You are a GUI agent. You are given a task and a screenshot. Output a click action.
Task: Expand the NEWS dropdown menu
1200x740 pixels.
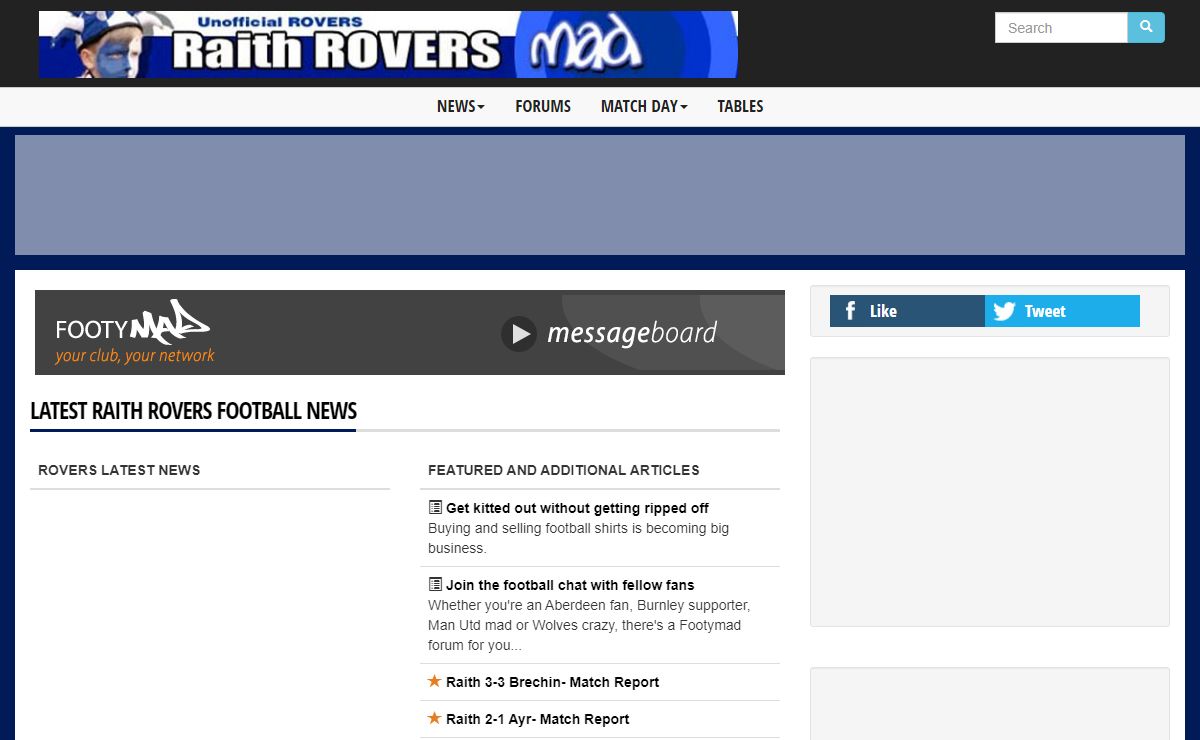click(x=461, y=106)
